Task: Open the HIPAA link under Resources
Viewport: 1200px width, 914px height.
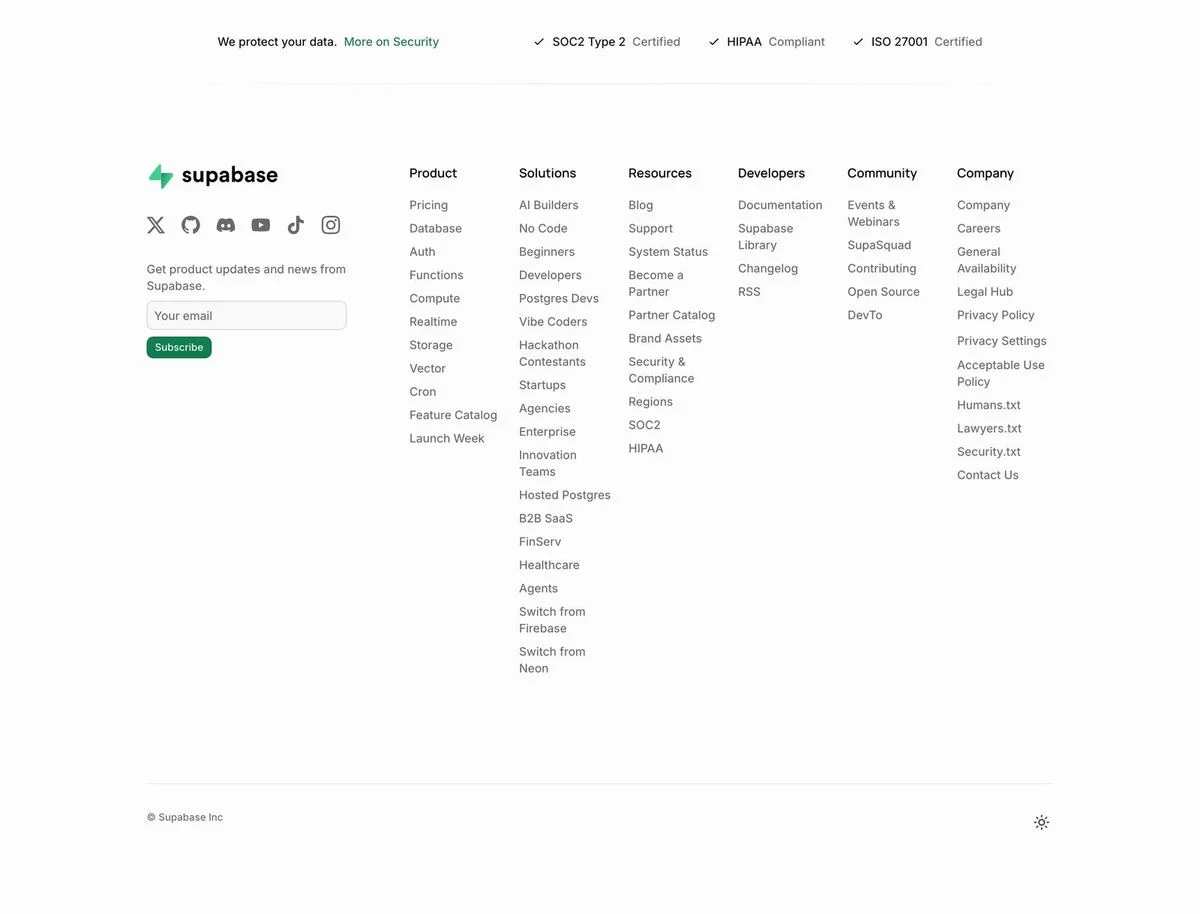Action: (x=645, y=448)
